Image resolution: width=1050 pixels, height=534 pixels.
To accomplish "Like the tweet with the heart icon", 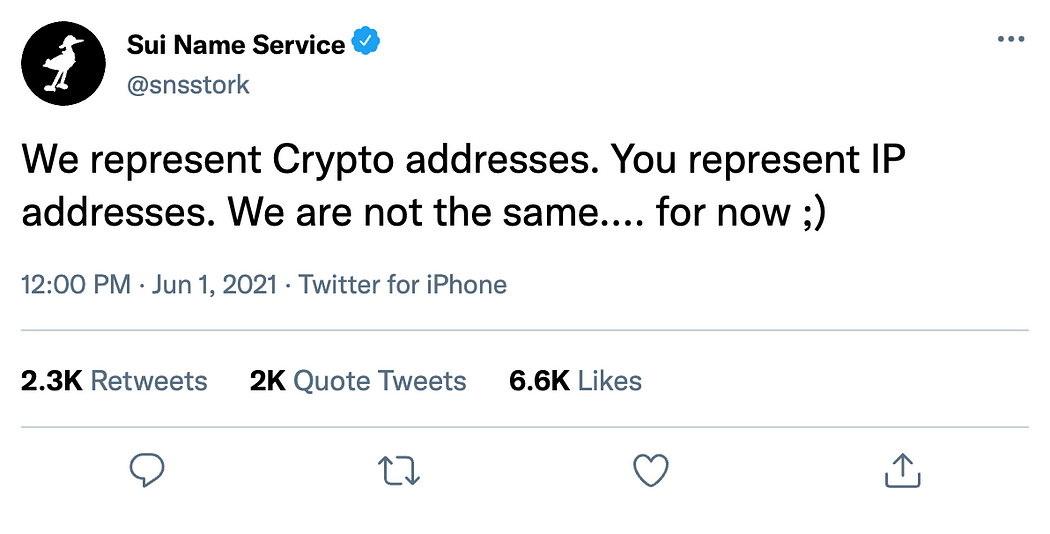I will (651, 470).
